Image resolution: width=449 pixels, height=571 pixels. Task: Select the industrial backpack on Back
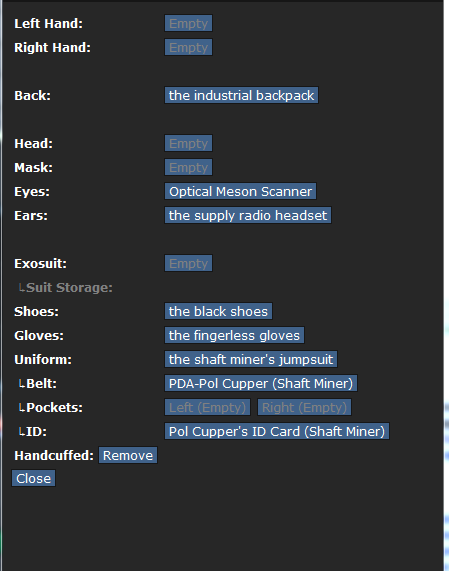pyautogui.click(x=241, y=95)
